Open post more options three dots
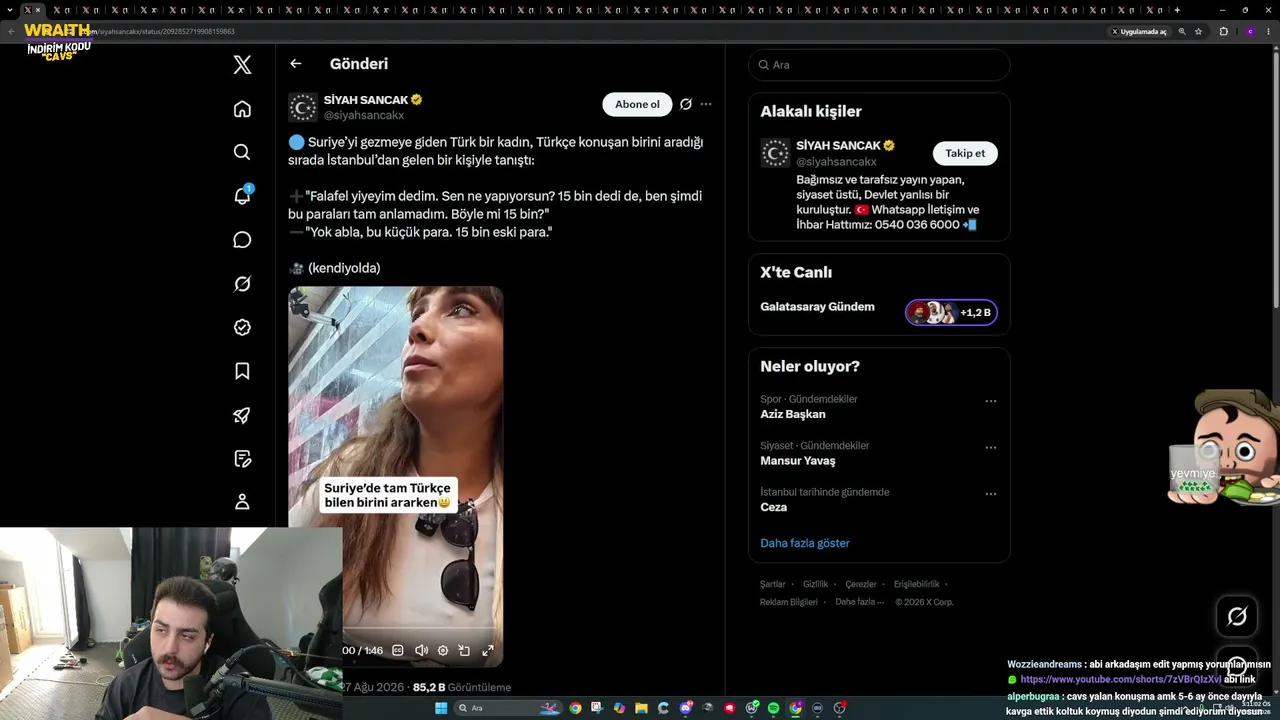The height and width of the screenshot is (720, 1280). [706, 104]
